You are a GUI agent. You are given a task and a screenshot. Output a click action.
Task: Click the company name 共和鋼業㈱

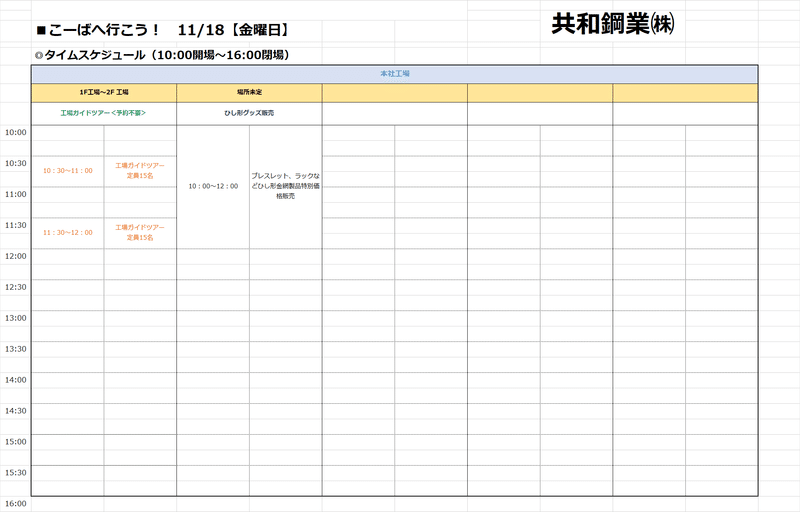coord(613,24)
